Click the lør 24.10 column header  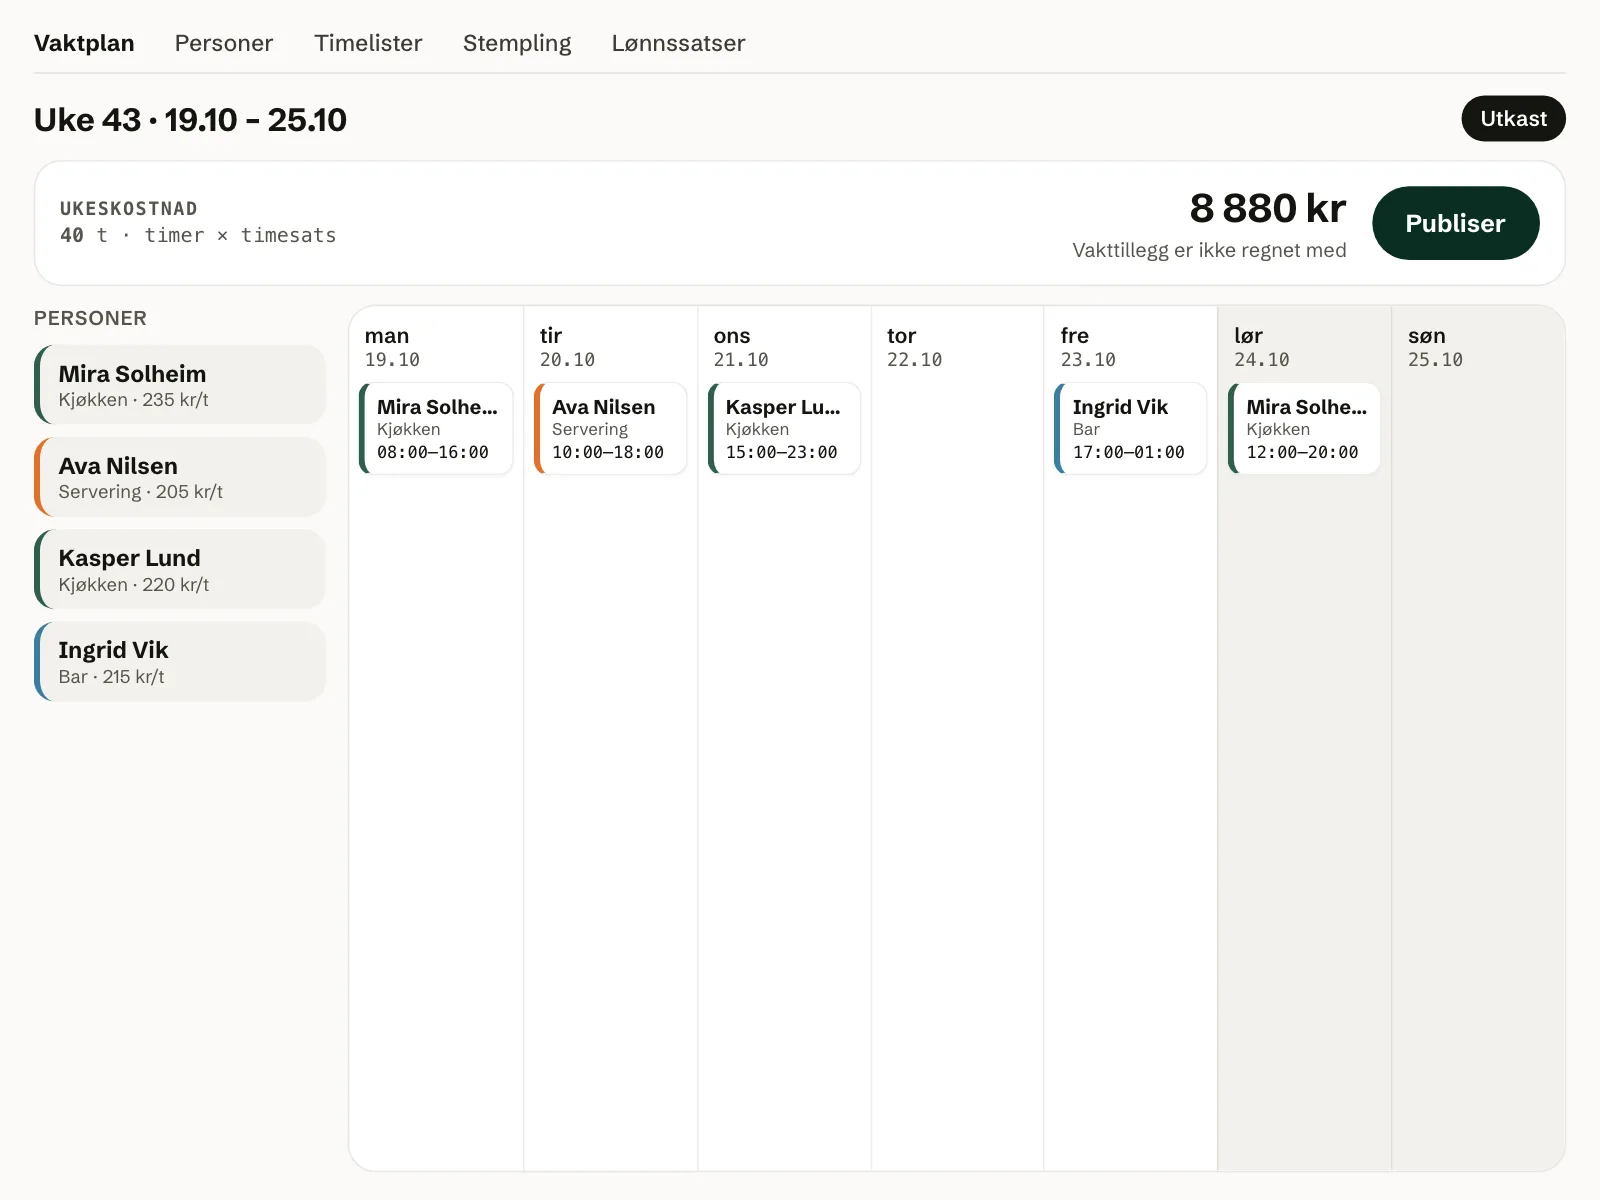pos(1261,347)
